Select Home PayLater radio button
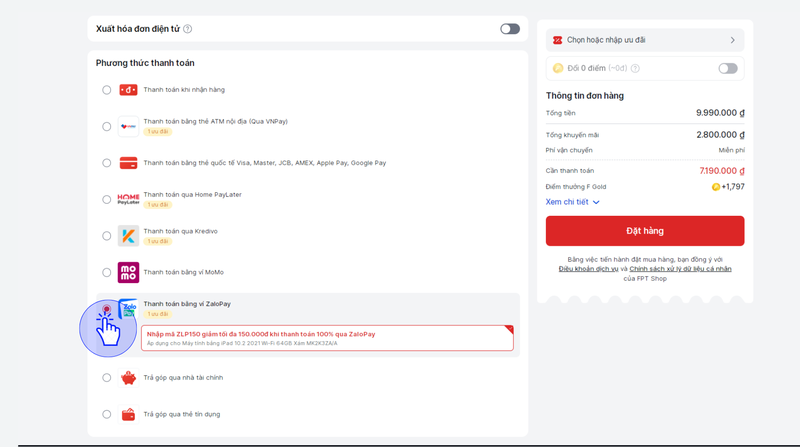The image size is (800, 447). pyautogui.click(x=106, y=199)
